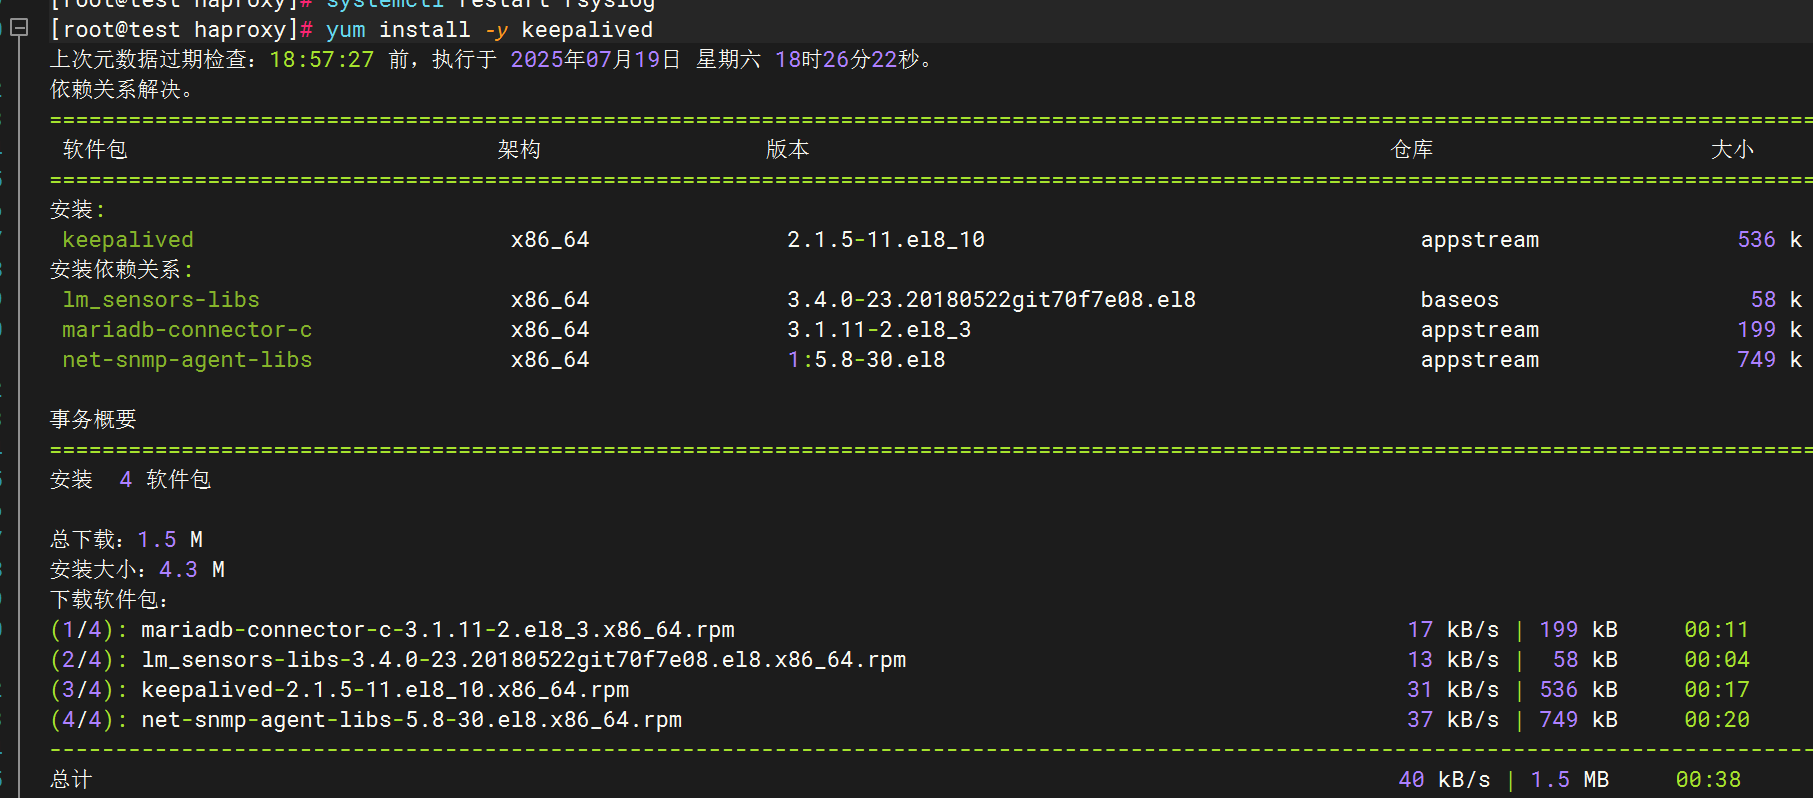Click net-snmp-agent-libs in the dependency list
Screen dimensions: 1813x798
pos(187,360)
